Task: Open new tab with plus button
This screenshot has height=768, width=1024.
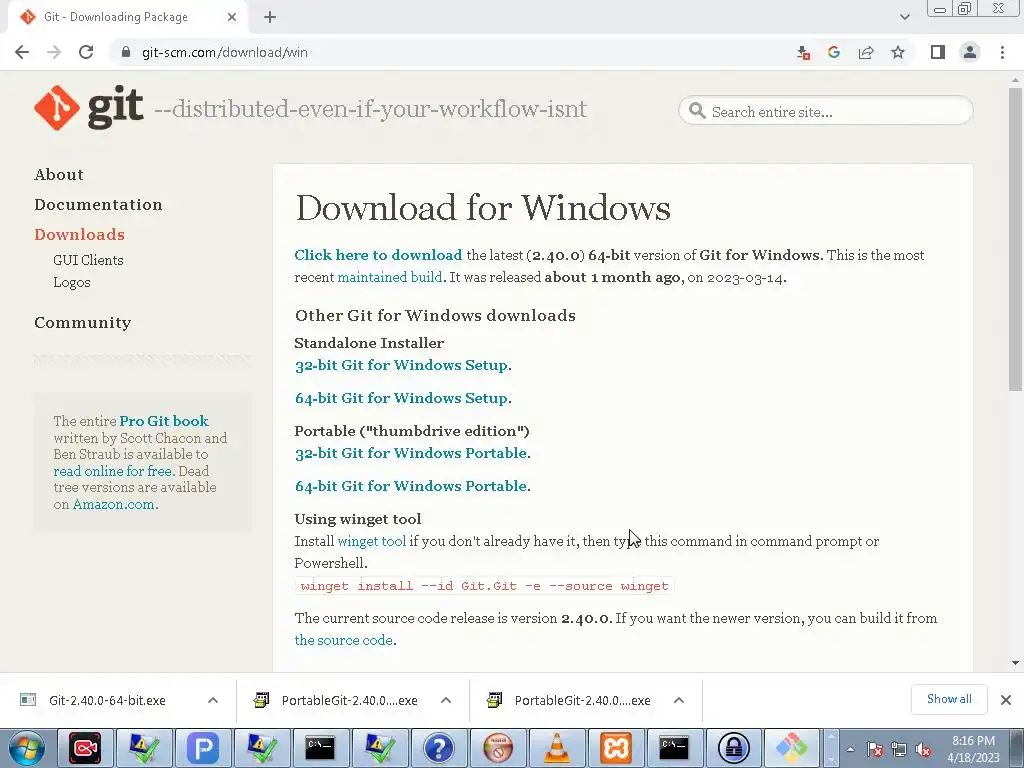Action: 270,17
